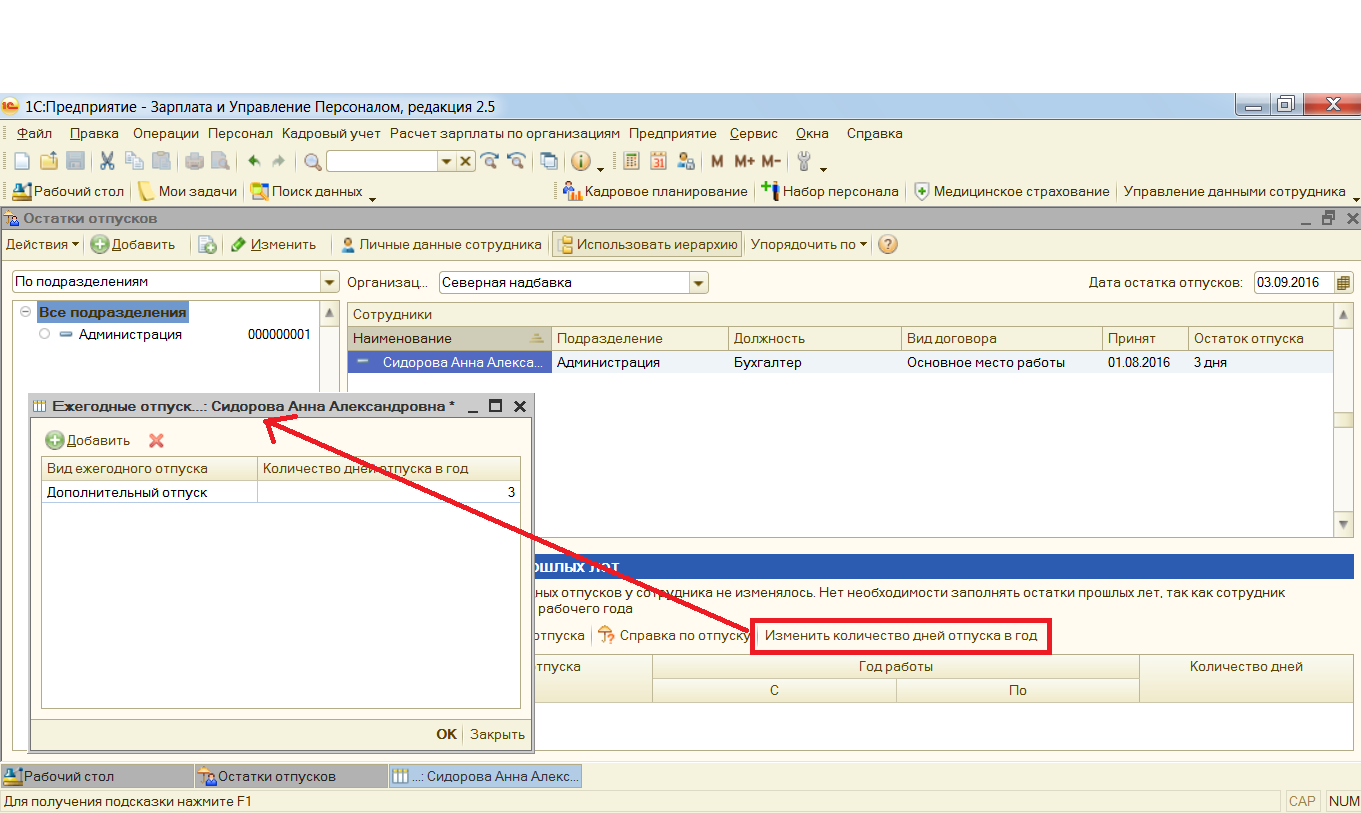Click the Copy icon in main toolbar
1361x813 pixels.
134,161
